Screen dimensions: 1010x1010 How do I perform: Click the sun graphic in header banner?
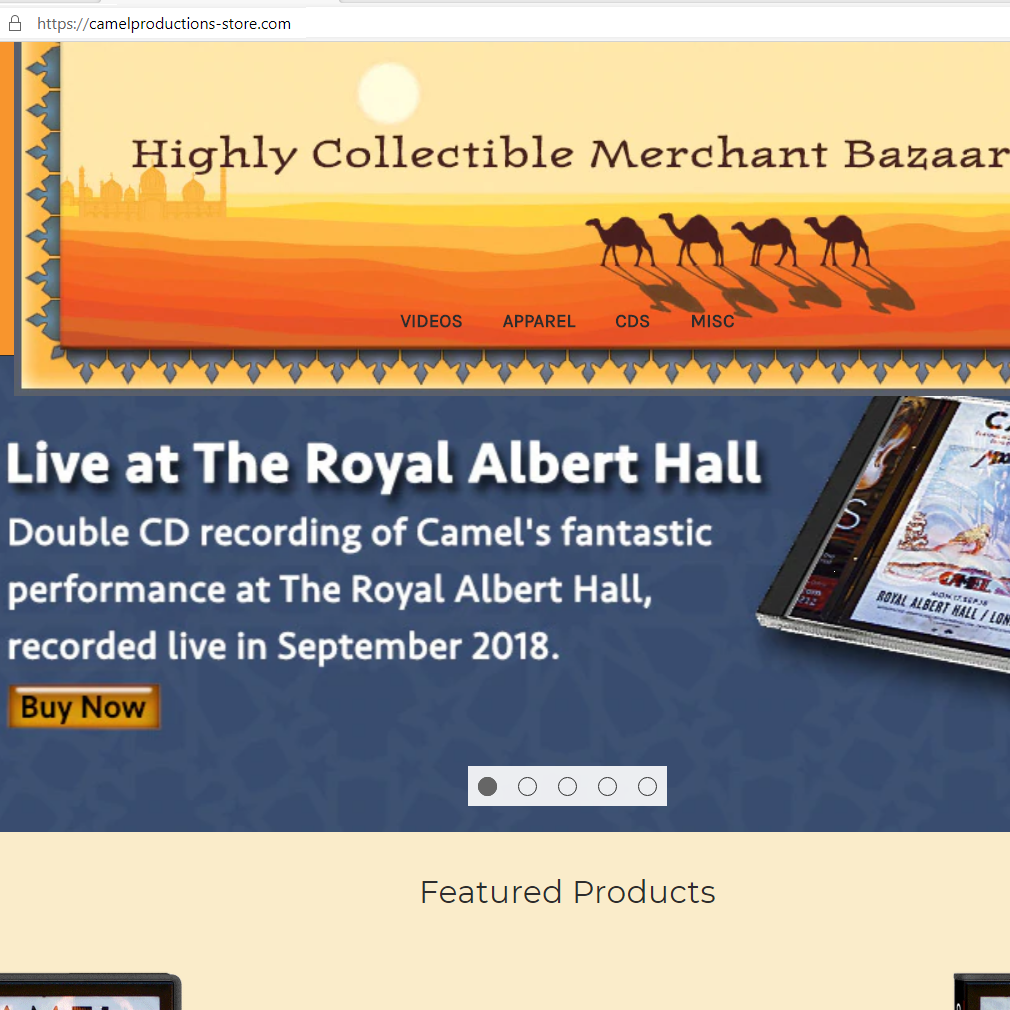coord(388,93)
